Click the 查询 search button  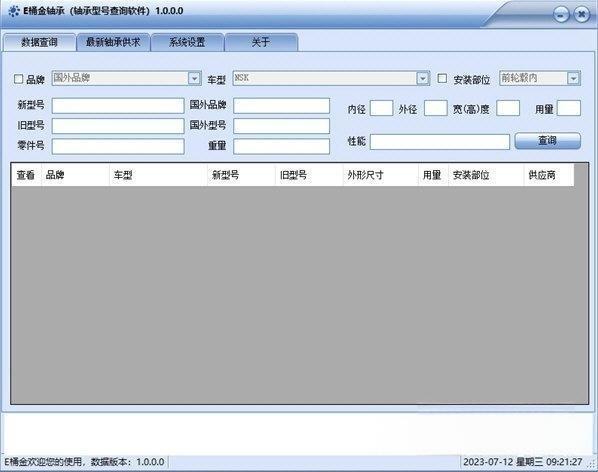pyautogui.click(x=548, y=141)
